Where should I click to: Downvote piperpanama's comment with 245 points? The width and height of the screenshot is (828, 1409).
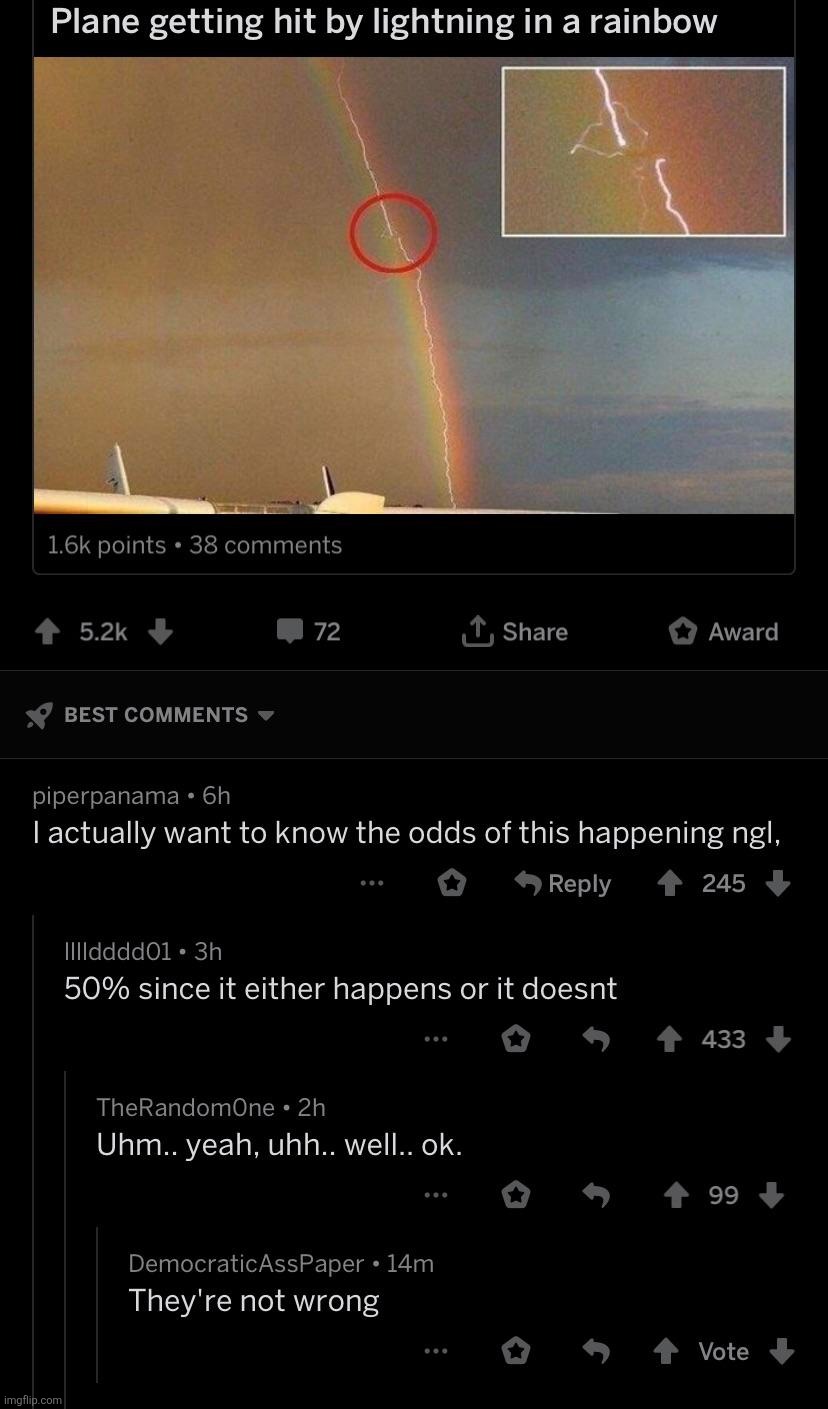(778, 884)
